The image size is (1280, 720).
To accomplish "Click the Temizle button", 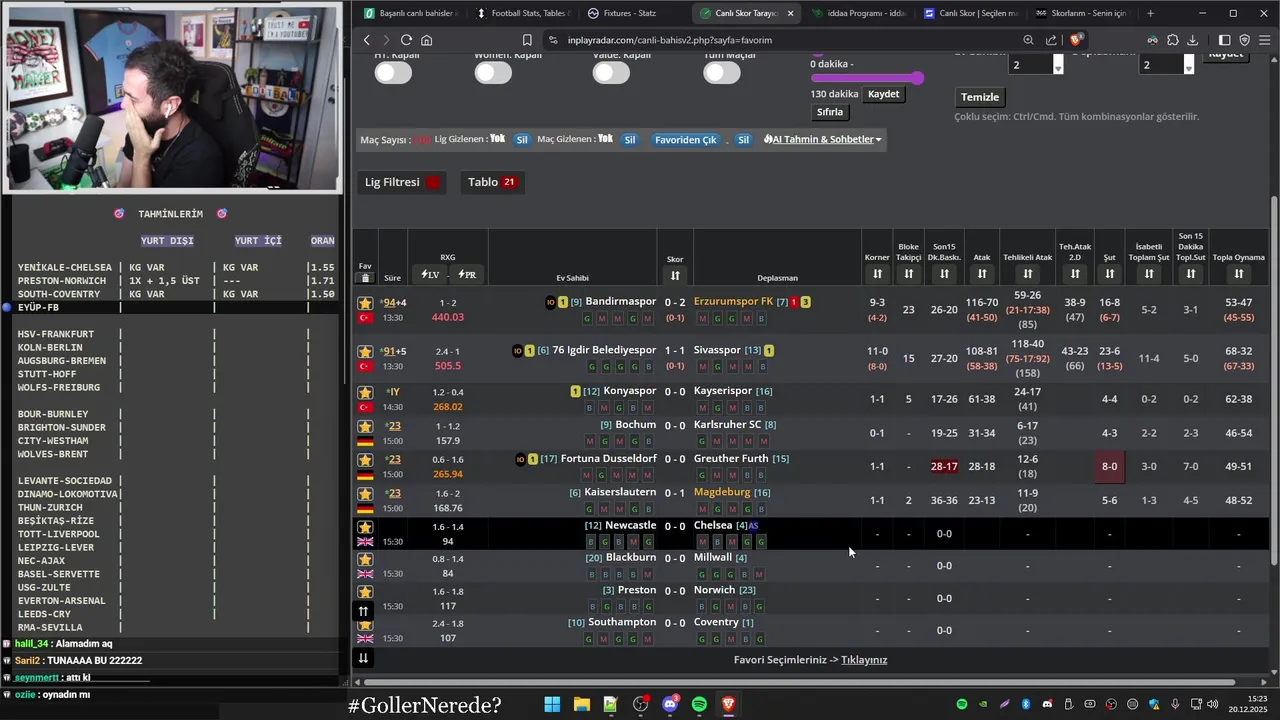I will coord(980,97).
